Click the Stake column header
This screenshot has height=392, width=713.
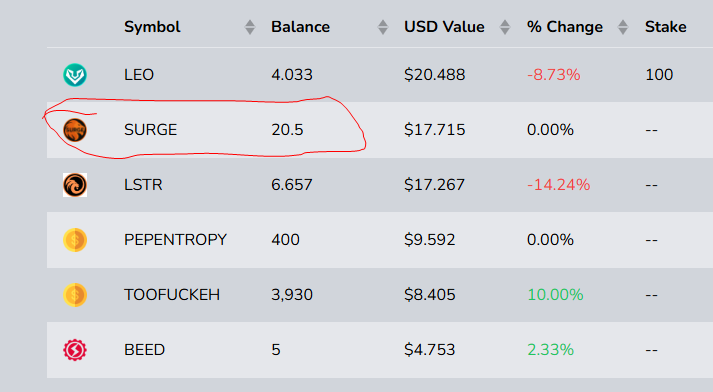666,27
